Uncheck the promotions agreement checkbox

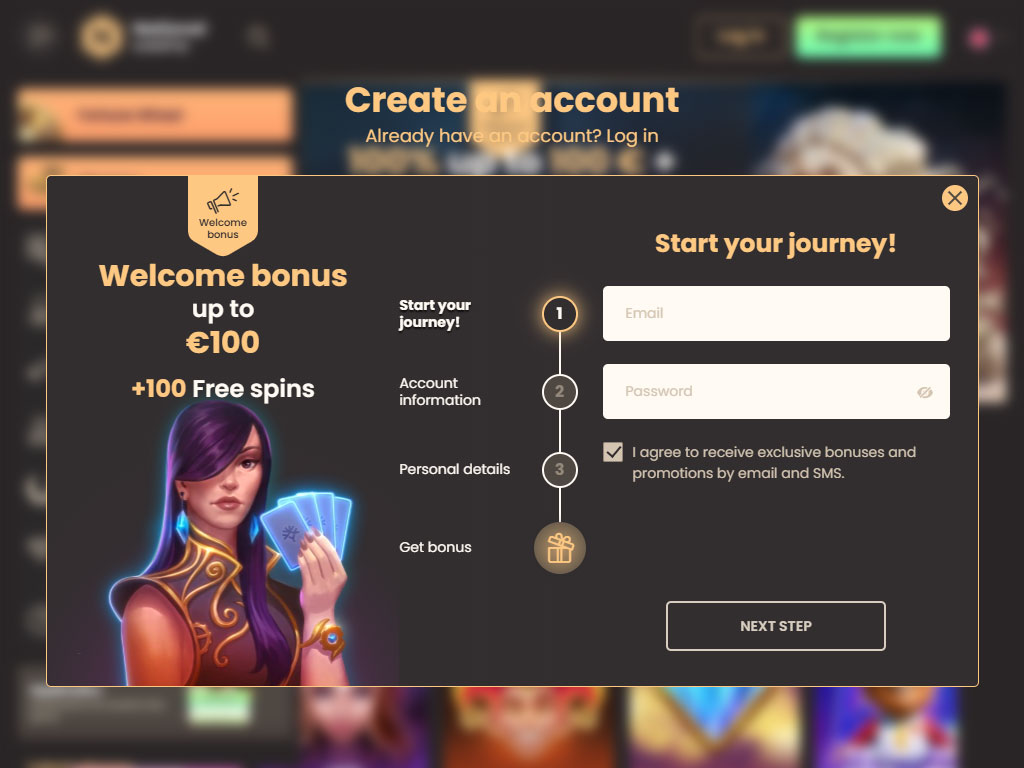pyautogui.click(x=613, y=452)
